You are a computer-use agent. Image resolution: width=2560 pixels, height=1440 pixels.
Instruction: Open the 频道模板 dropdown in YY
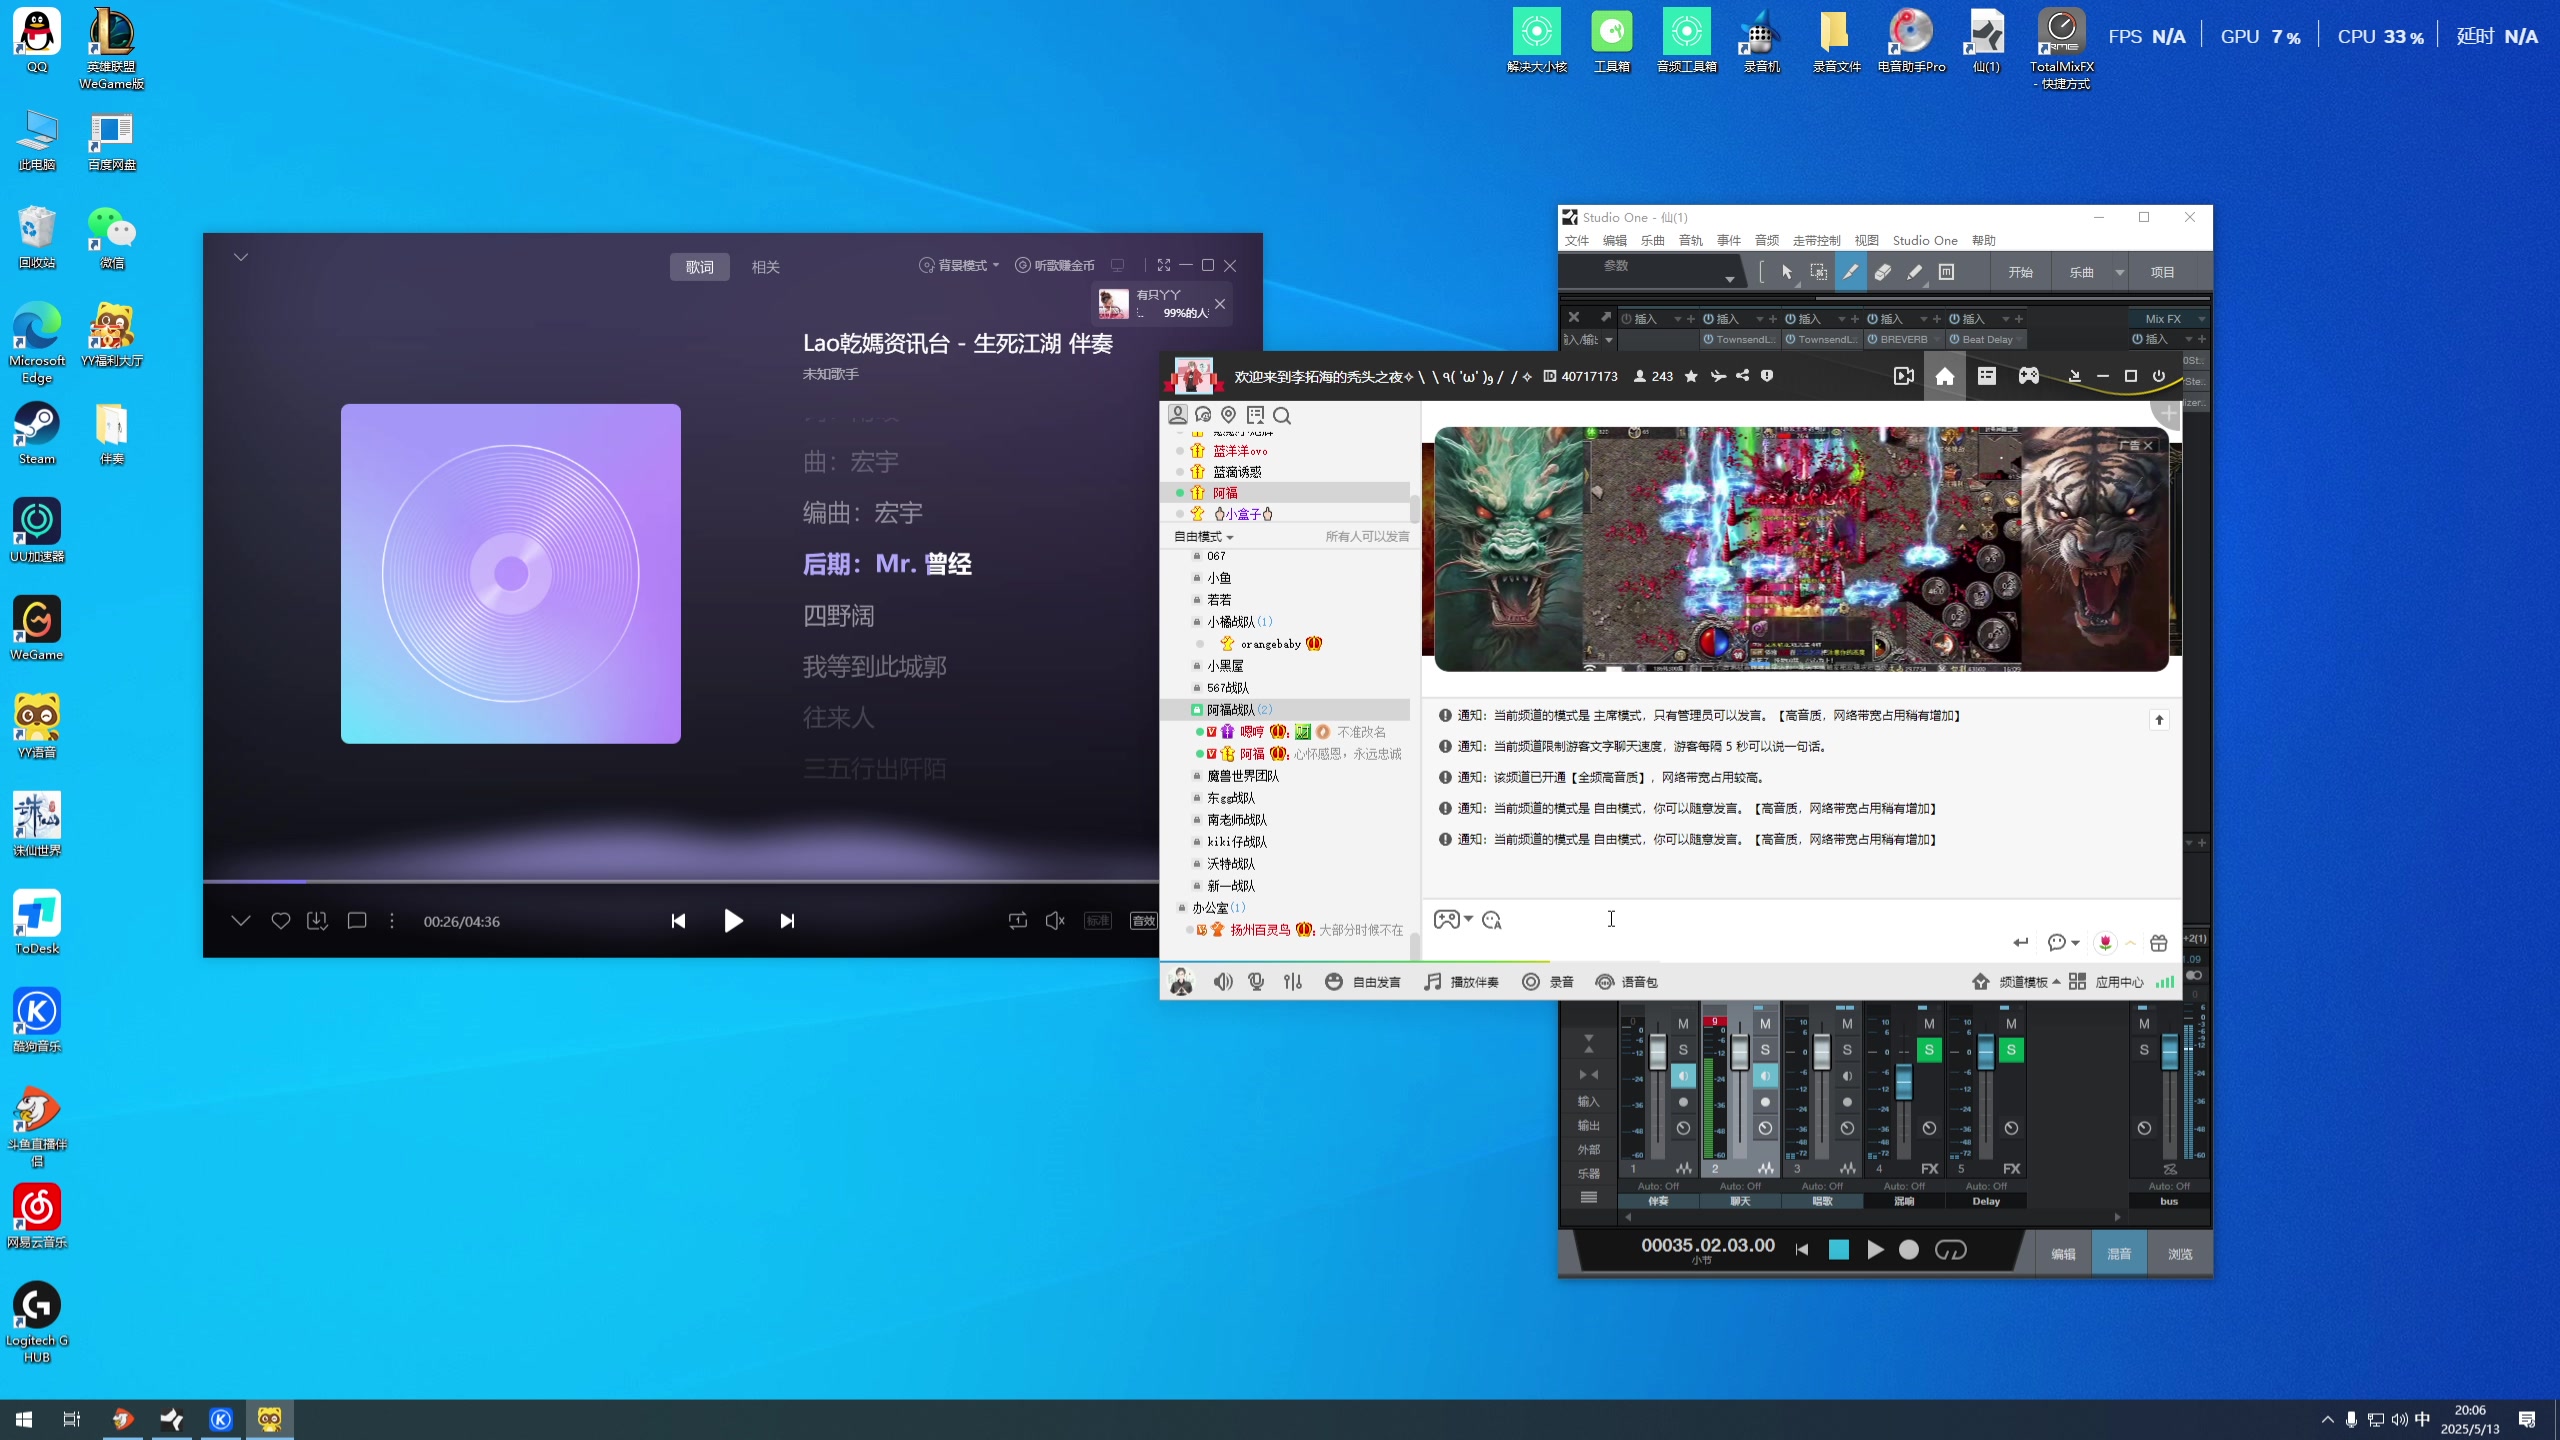point(2029,982)
